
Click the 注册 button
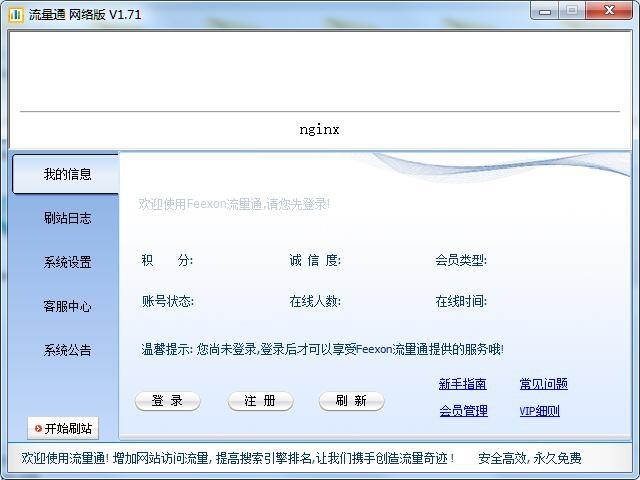click(x=260, y=401)
